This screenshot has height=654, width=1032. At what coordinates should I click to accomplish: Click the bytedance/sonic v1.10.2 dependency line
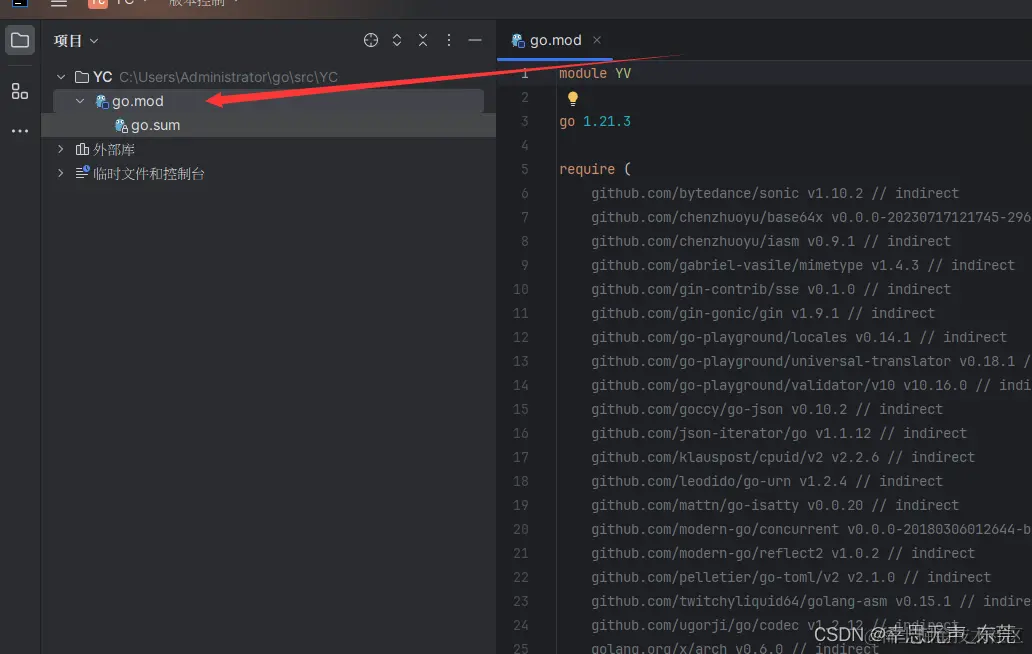pos(775,193)
